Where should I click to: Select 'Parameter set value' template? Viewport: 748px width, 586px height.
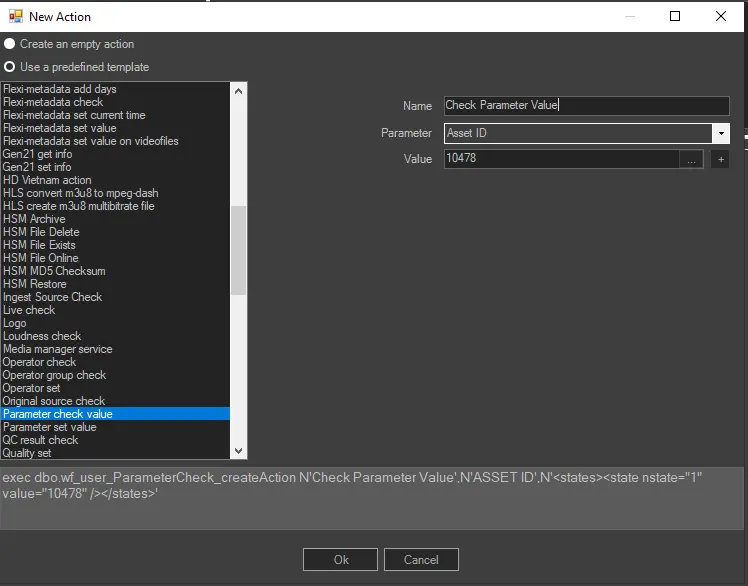click(x=50, y=427)
